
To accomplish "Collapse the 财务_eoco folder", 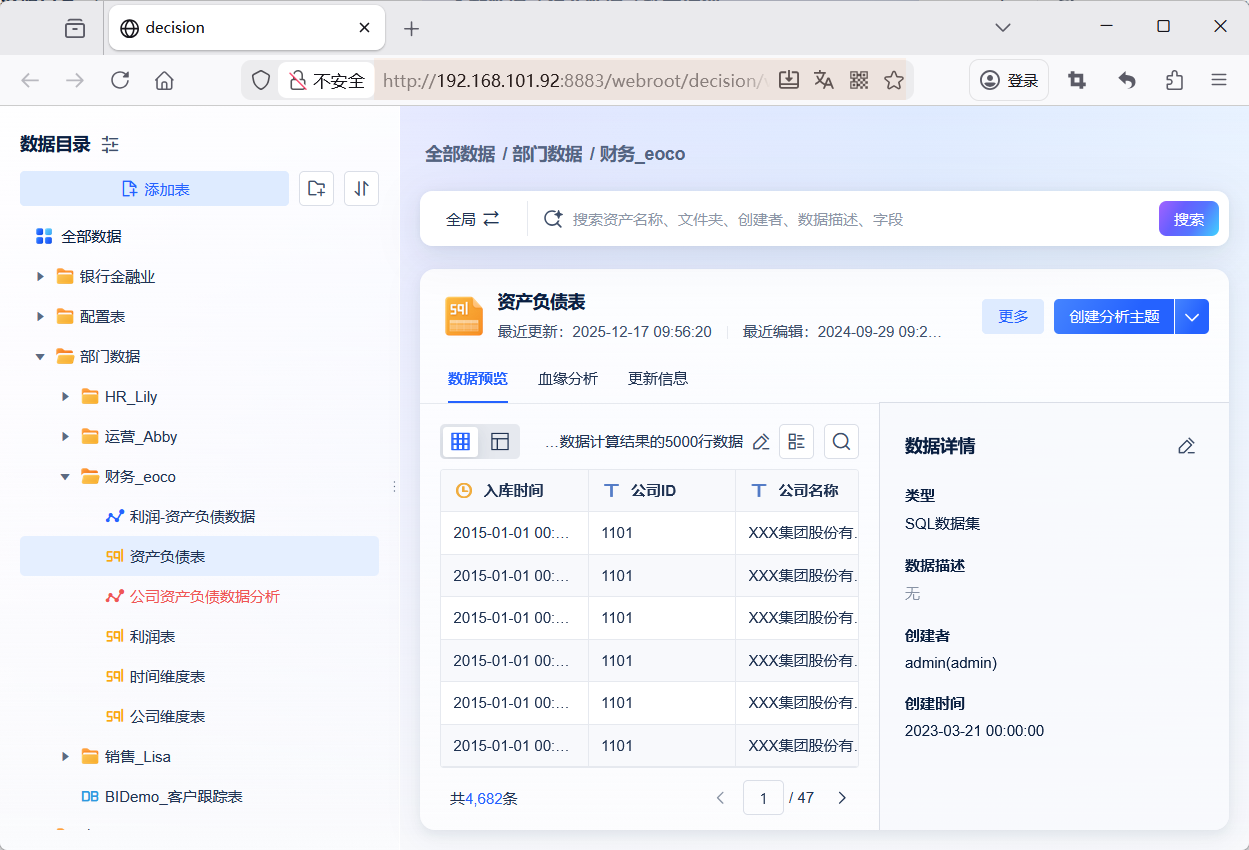I will [x=66, y=476].
